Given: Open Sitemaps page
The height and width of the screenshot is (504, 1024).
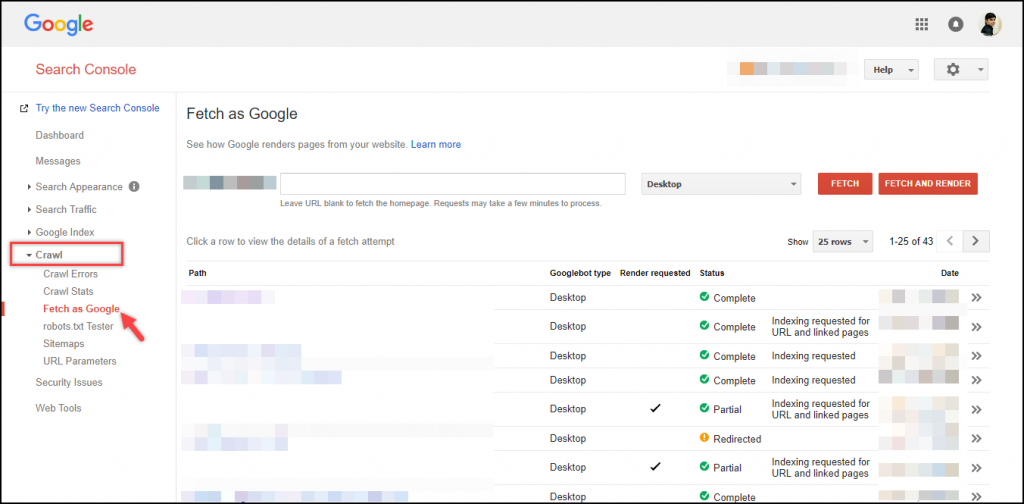Looking at the screenshot, I should tap(63, 343).
